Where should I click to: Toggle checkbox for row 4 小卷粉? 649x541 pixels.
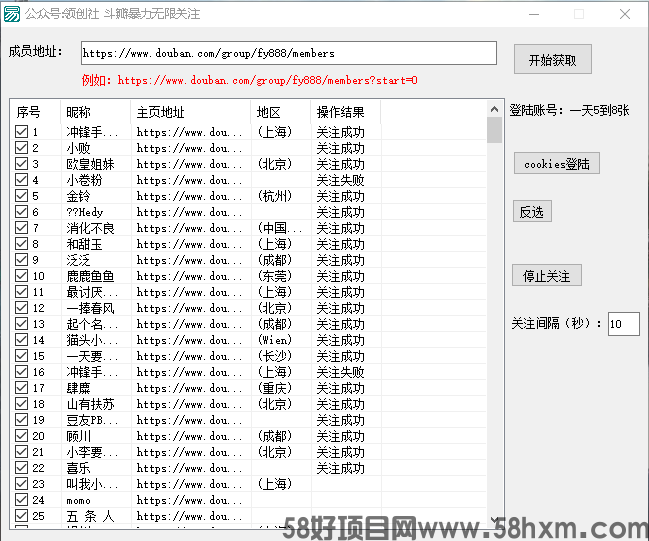point(22,180)
